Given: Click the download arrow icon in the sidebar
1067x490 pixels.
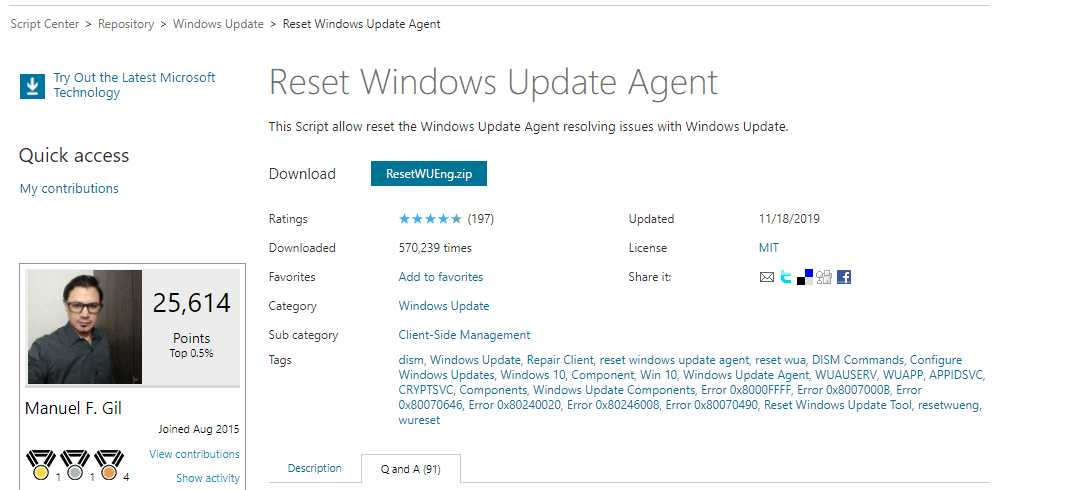Looking at the screenshot, I should click(33, 86).
